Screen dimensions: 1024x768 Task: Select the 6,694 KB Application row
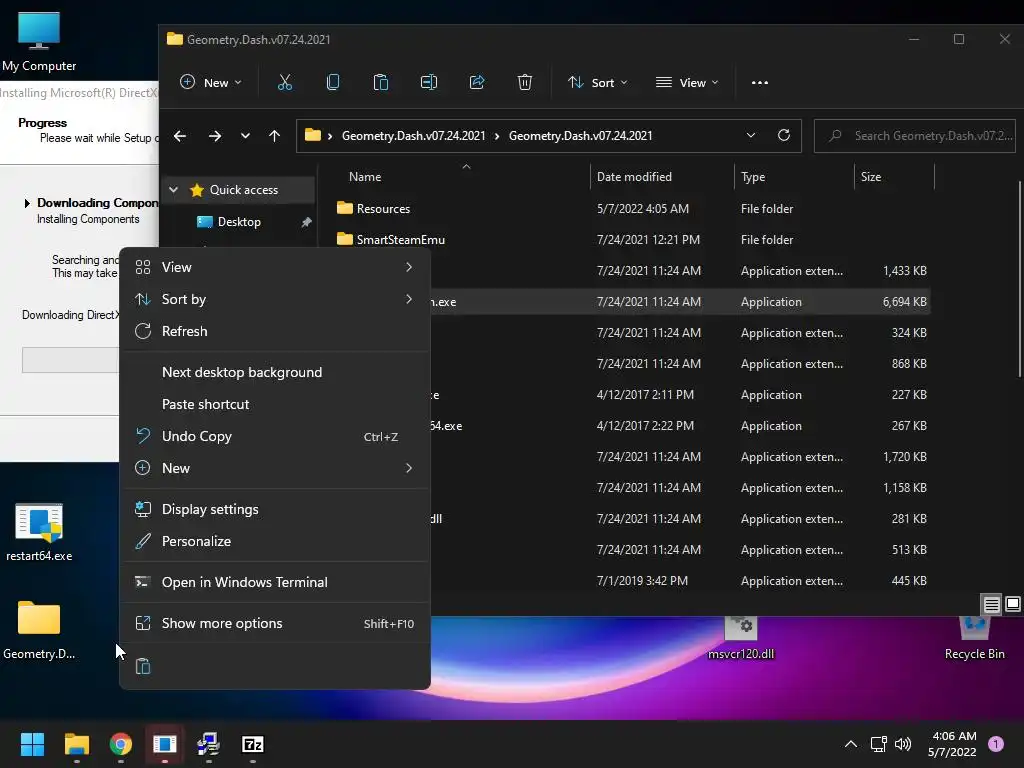[680, 302]
